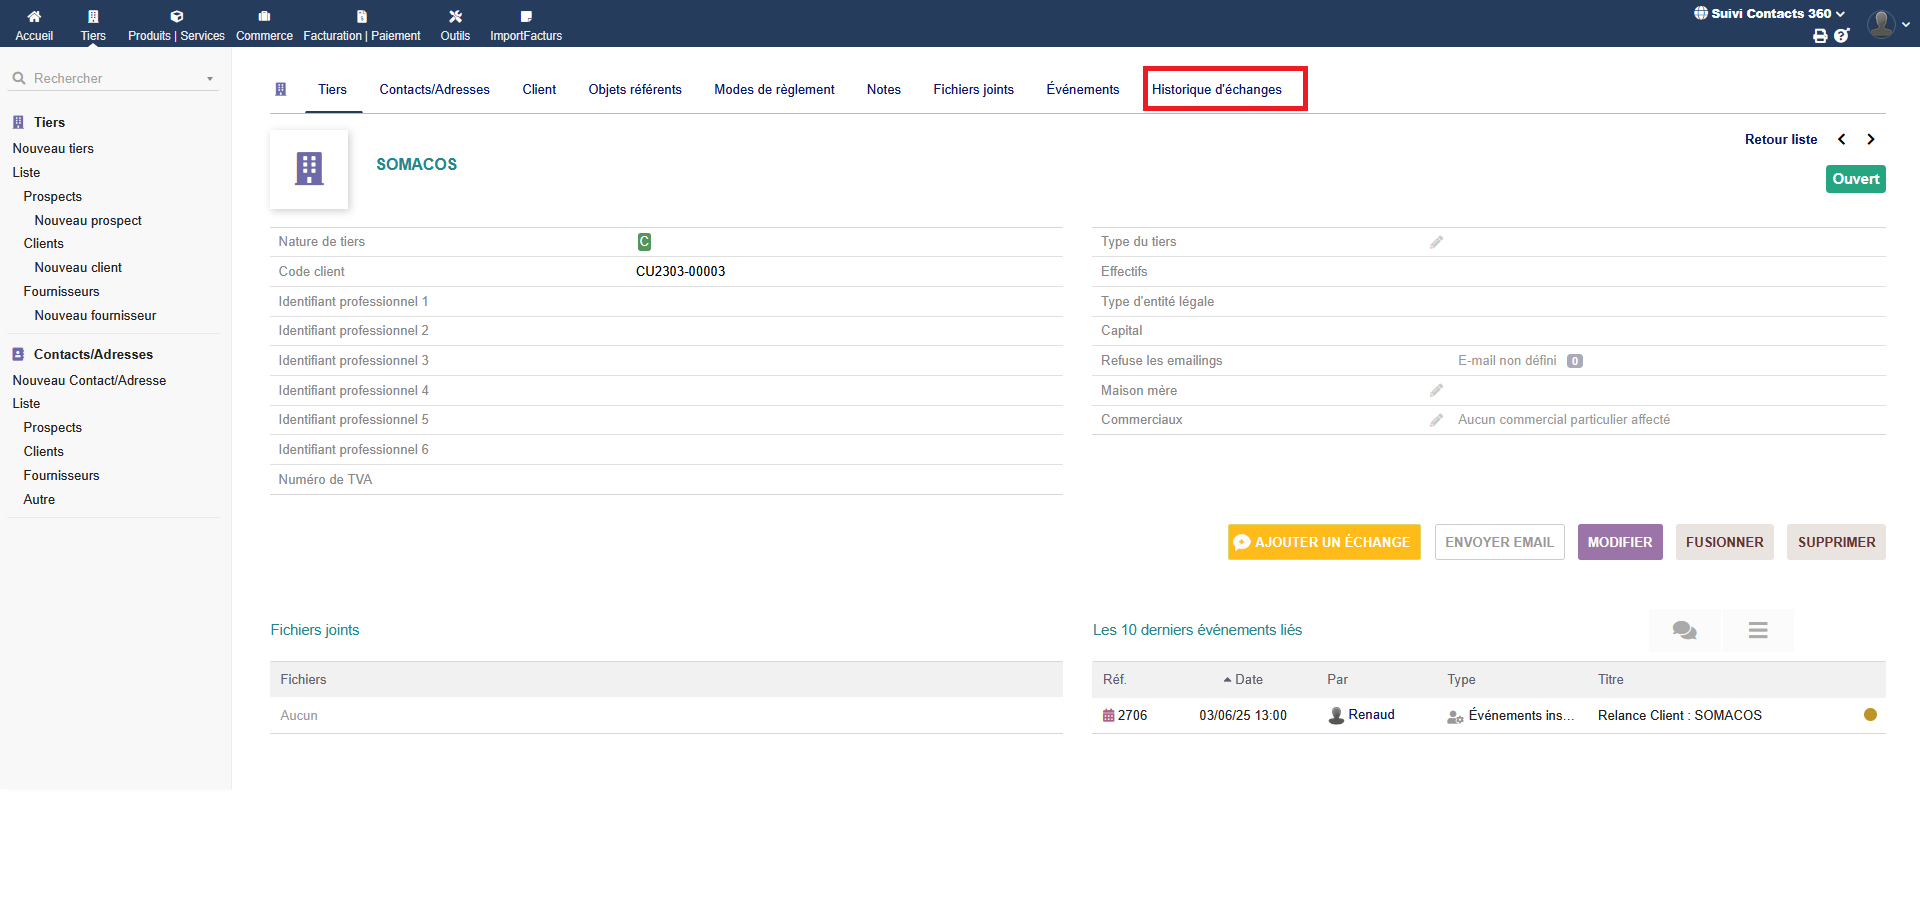Viewport: 1920px width, 900px height.
Task: Switch to Historique d'échanges tab
Action: tap(1216, 90)
